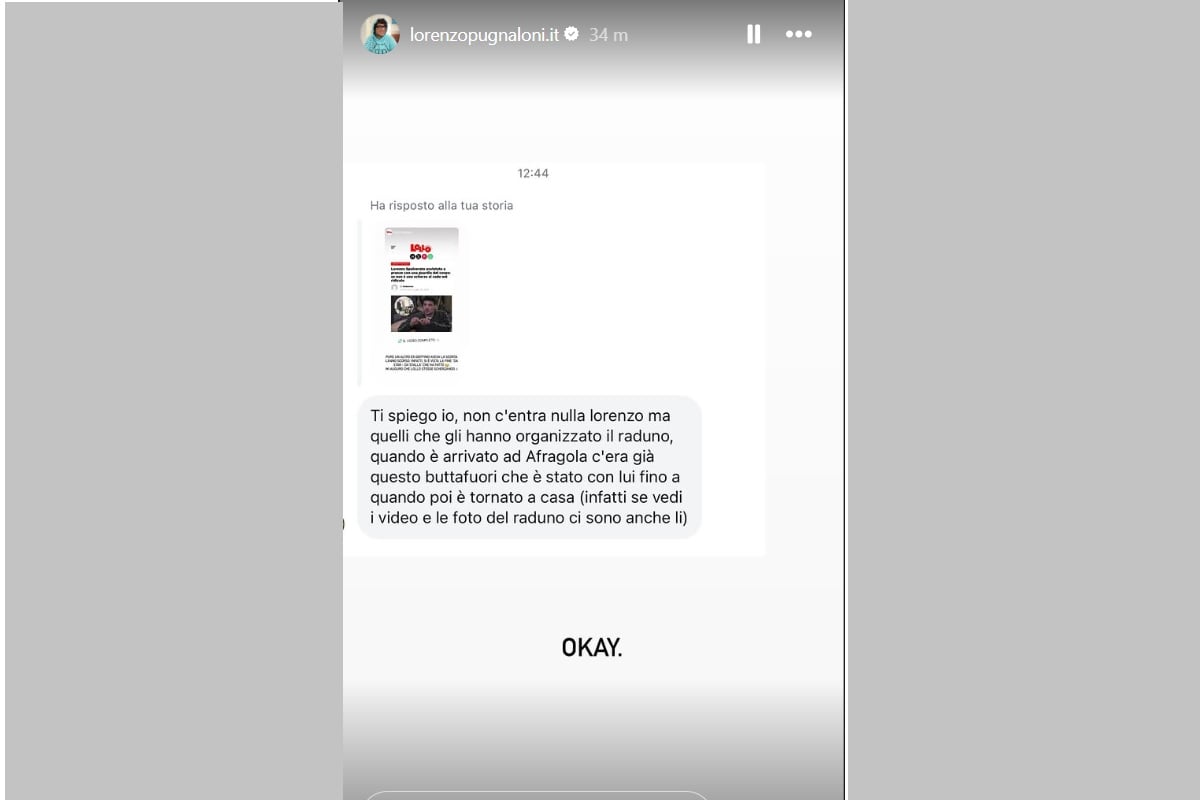
Task: Click the bold headline in shared thumbnail
Action: coord(421,274)
